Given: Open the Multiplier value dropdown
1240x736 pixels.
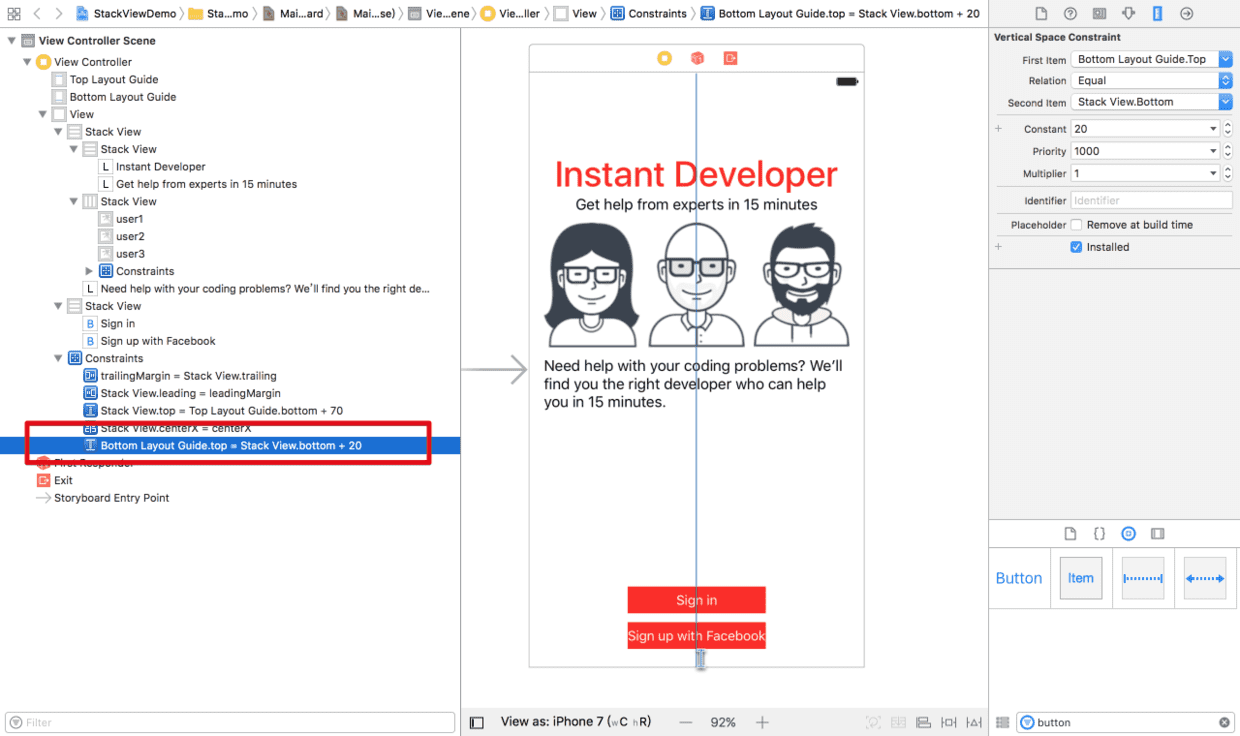Looking at the screenshot, I should pyautogui.click(x=1213, y=173).
